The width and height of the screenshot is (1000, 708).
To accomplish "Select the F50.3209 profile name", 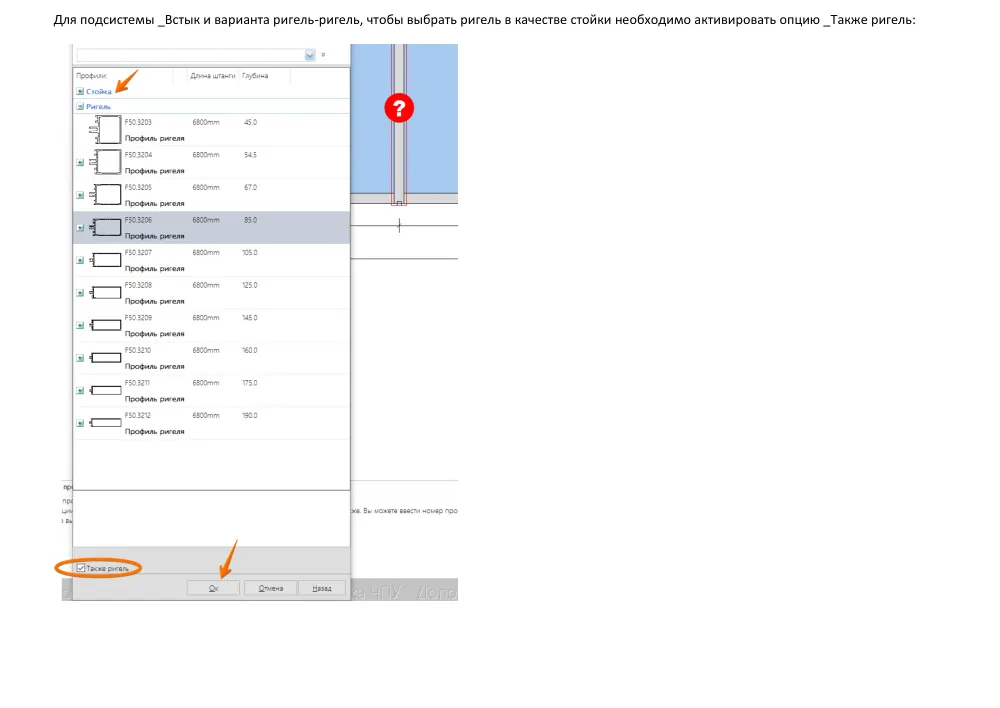I will point(138,318).
